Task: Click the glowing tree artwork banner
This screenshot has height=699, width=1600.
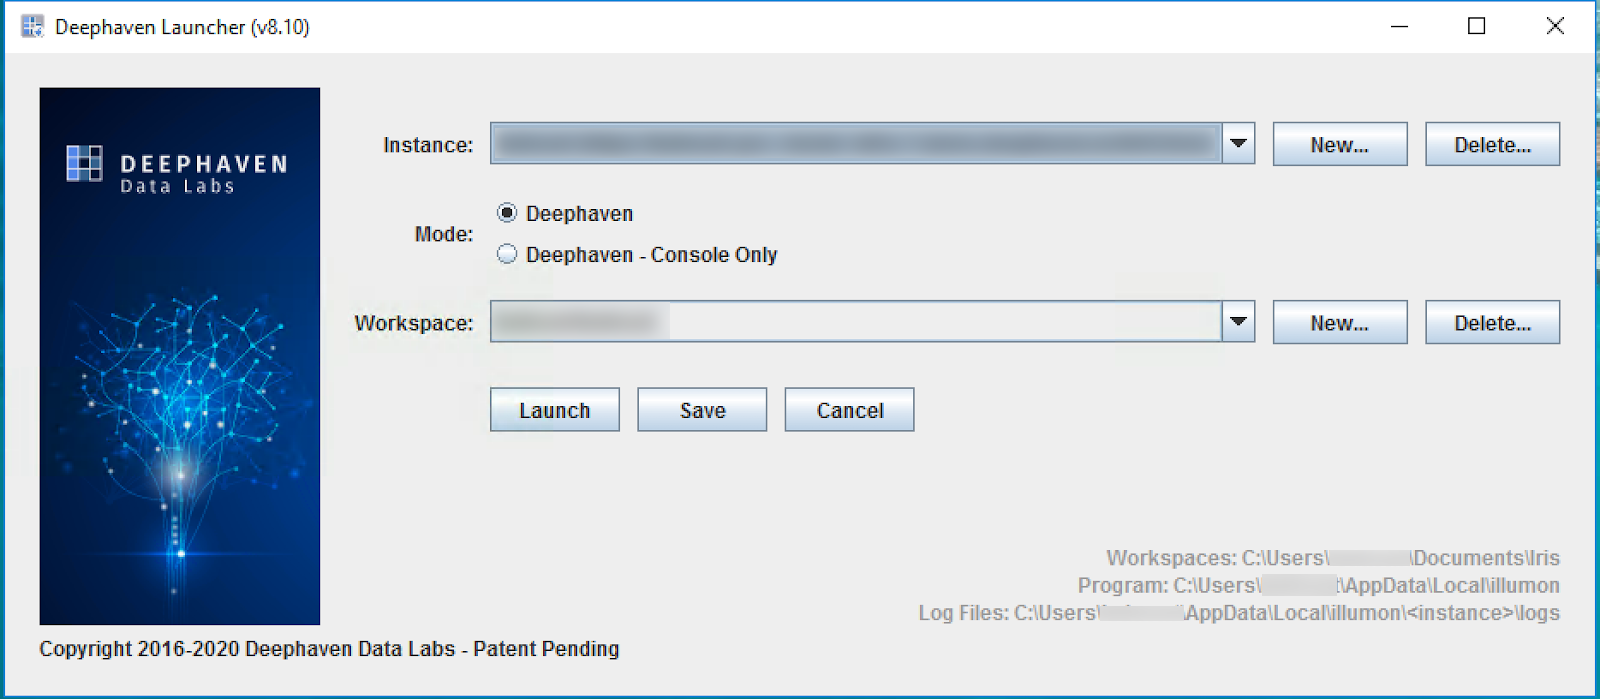Action: pos(180,356)
